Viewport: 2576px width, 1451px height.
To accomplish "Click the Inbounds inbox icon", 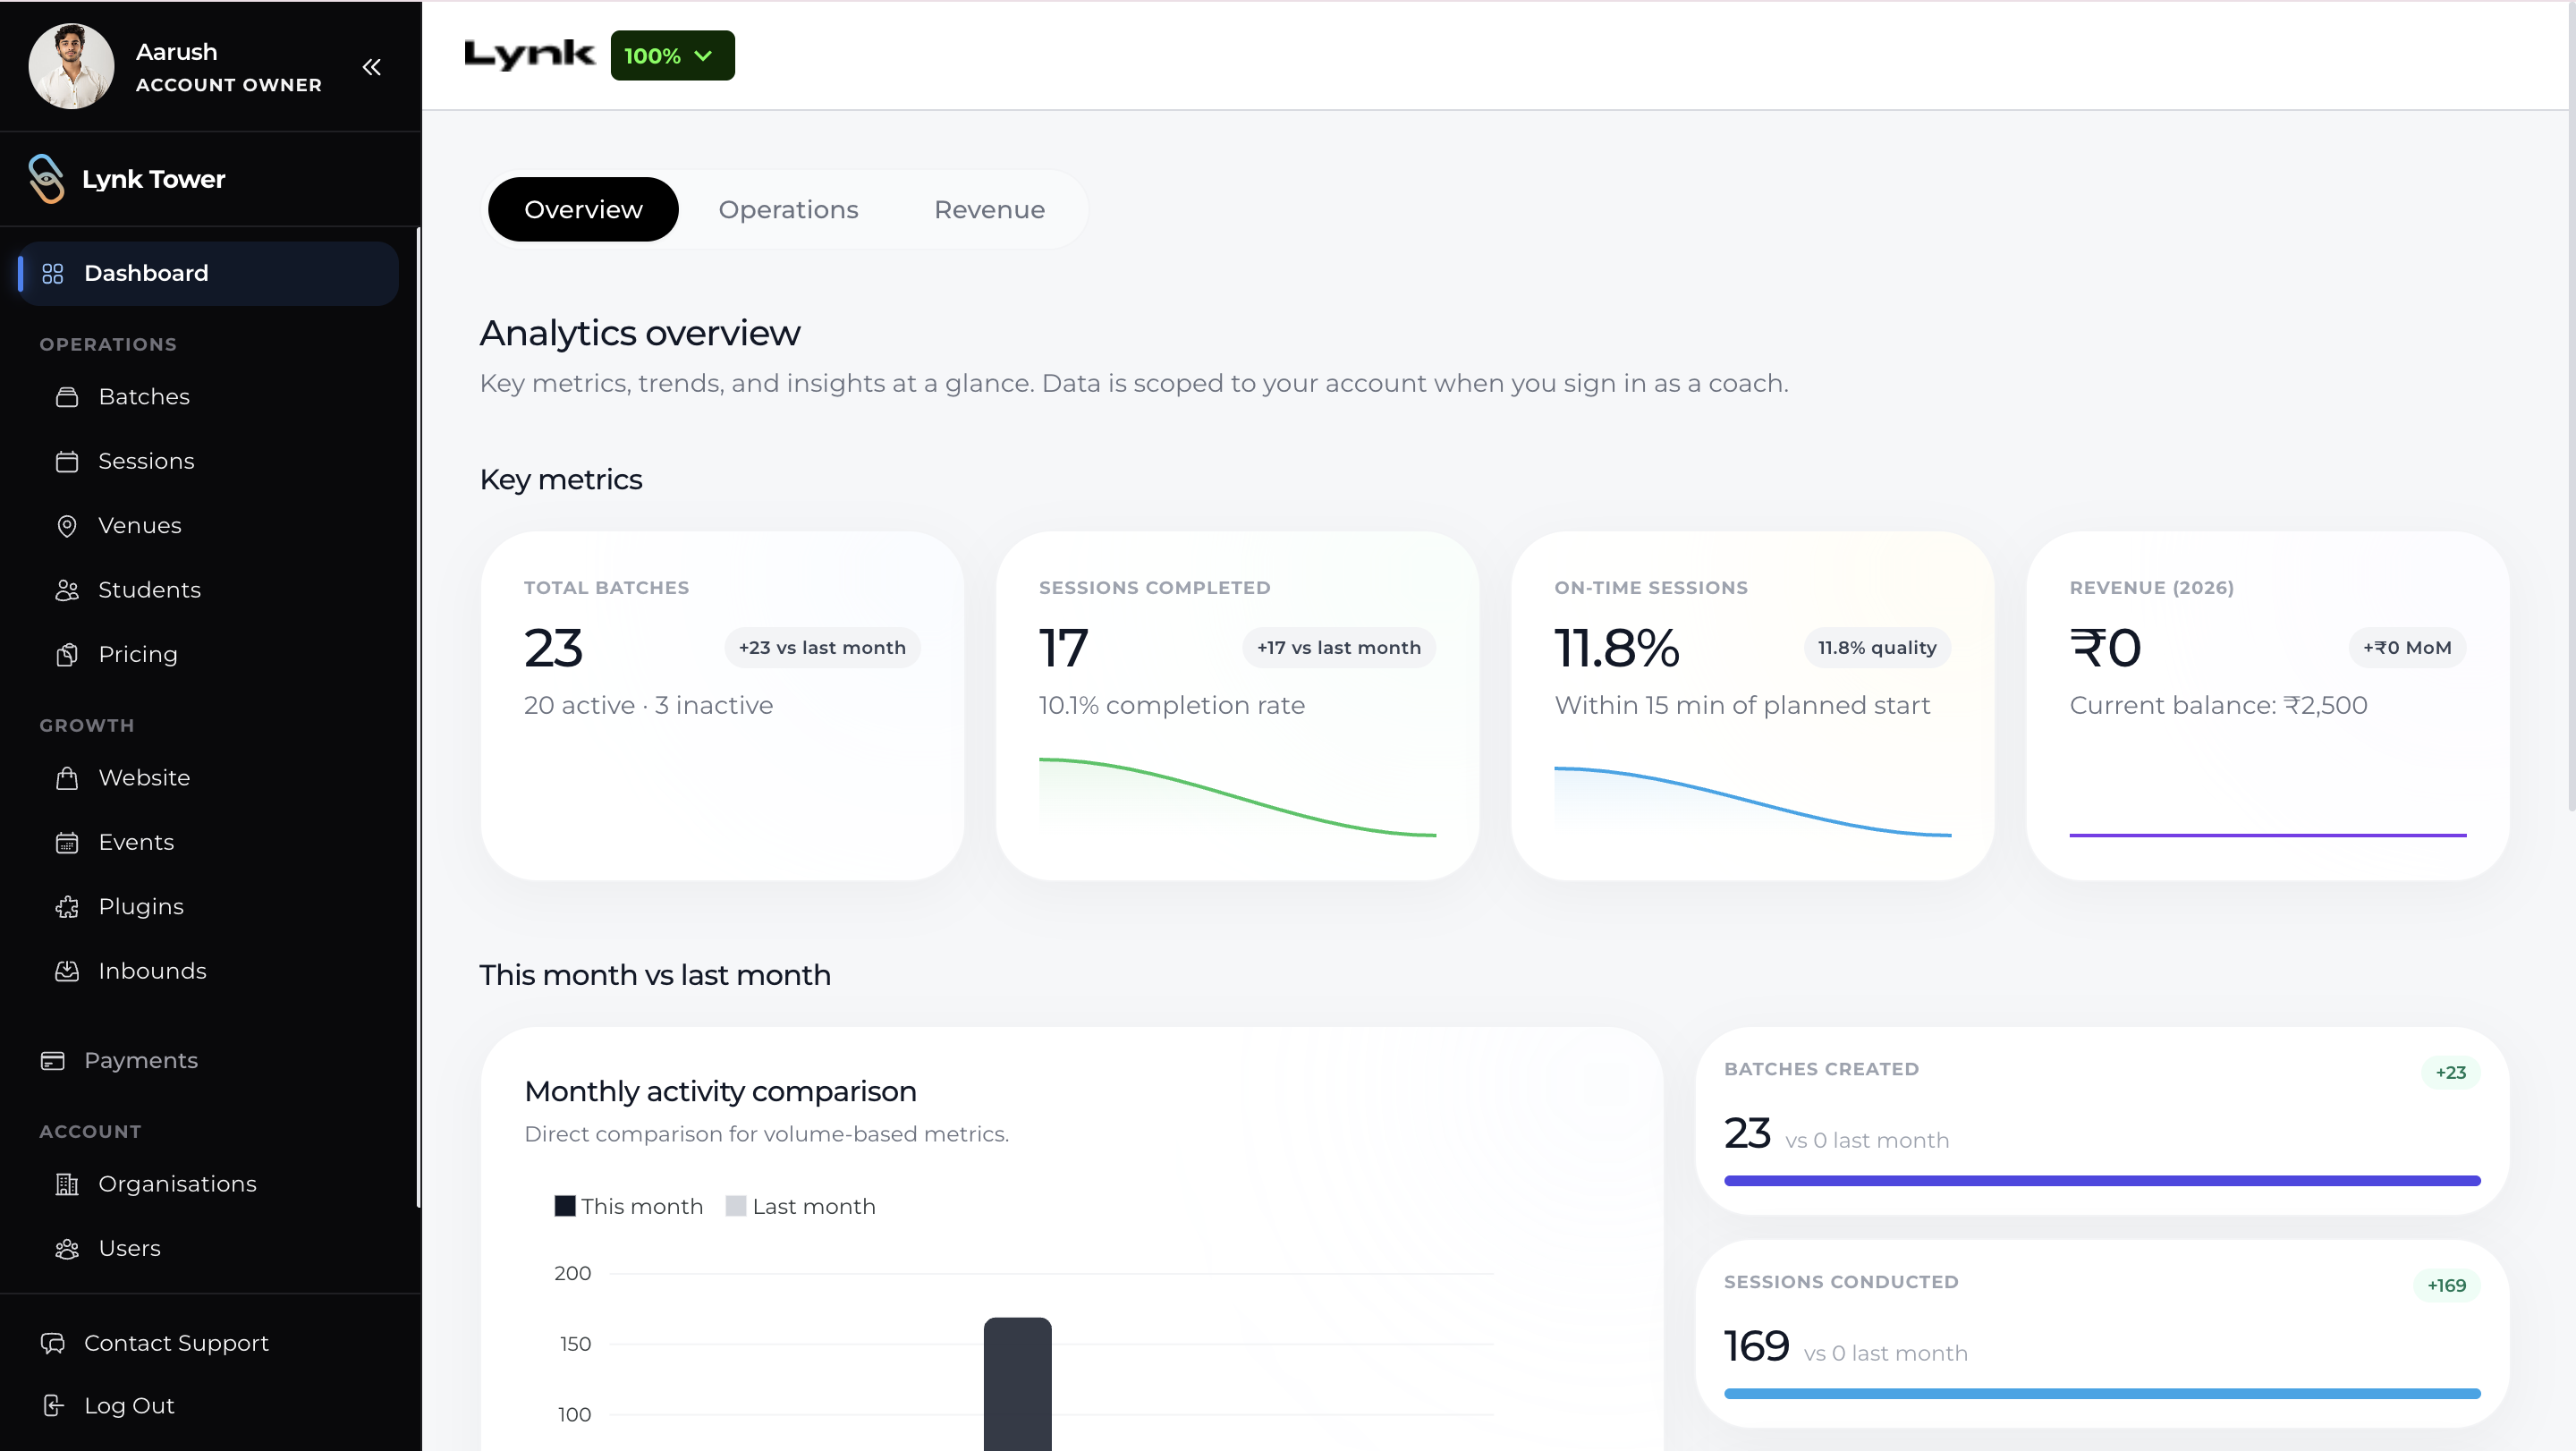I will pos(67,971).
